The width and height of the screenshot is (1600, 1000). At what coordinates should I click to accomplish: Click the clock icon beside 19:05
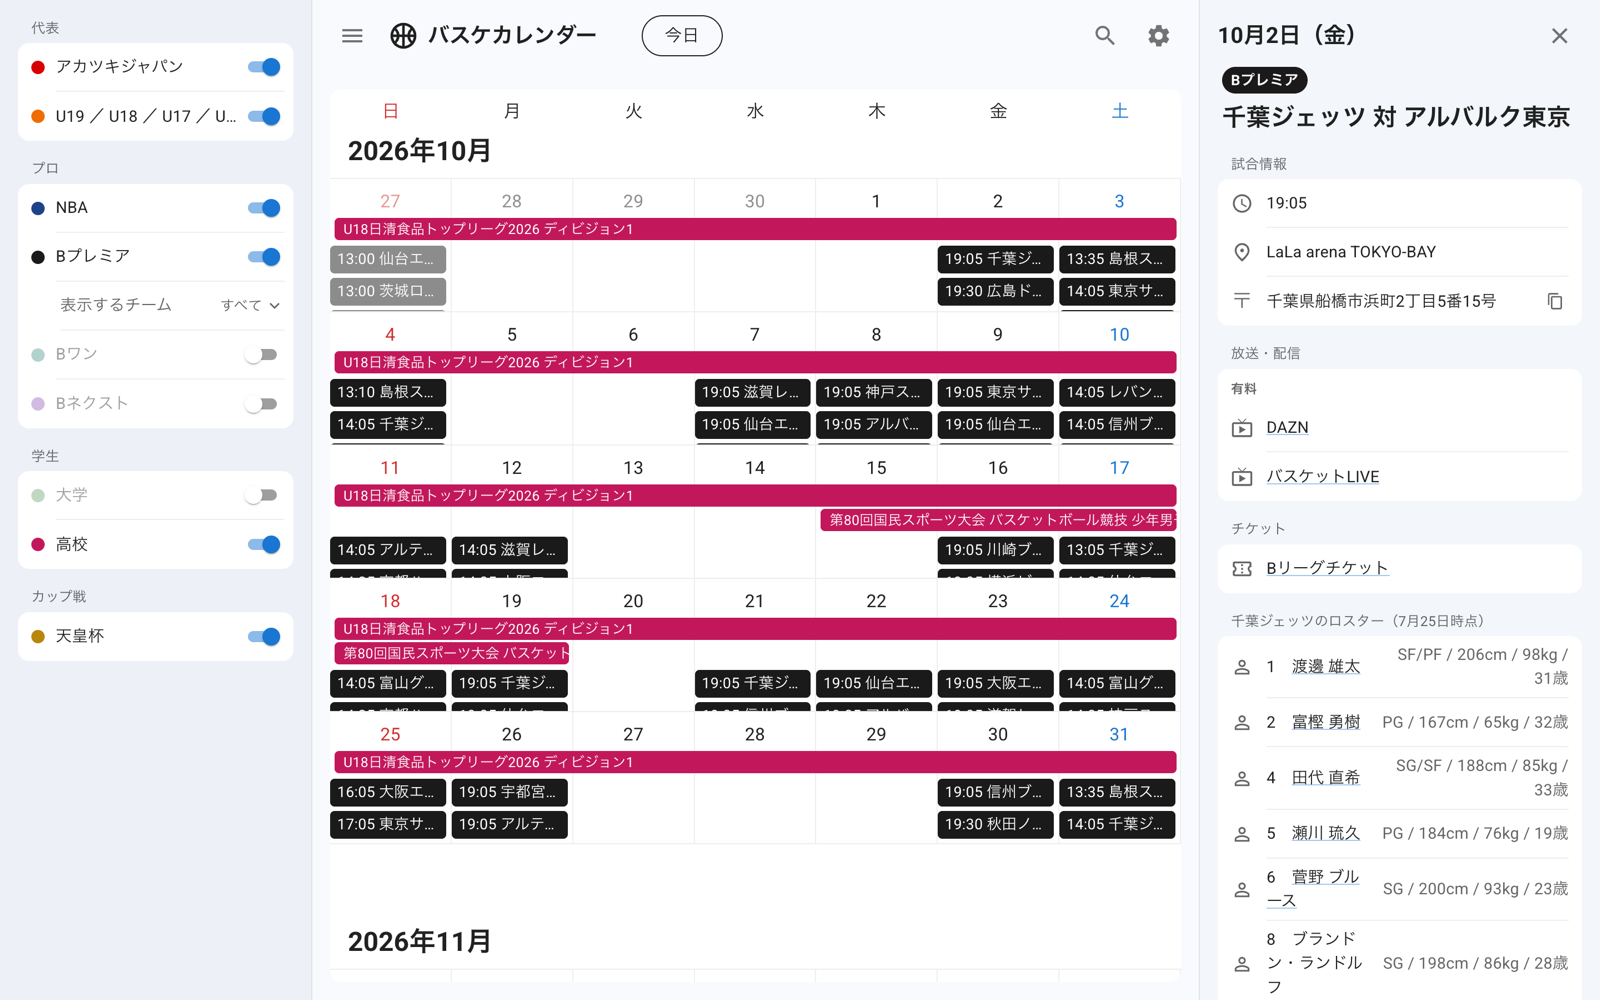point(1242,203)
